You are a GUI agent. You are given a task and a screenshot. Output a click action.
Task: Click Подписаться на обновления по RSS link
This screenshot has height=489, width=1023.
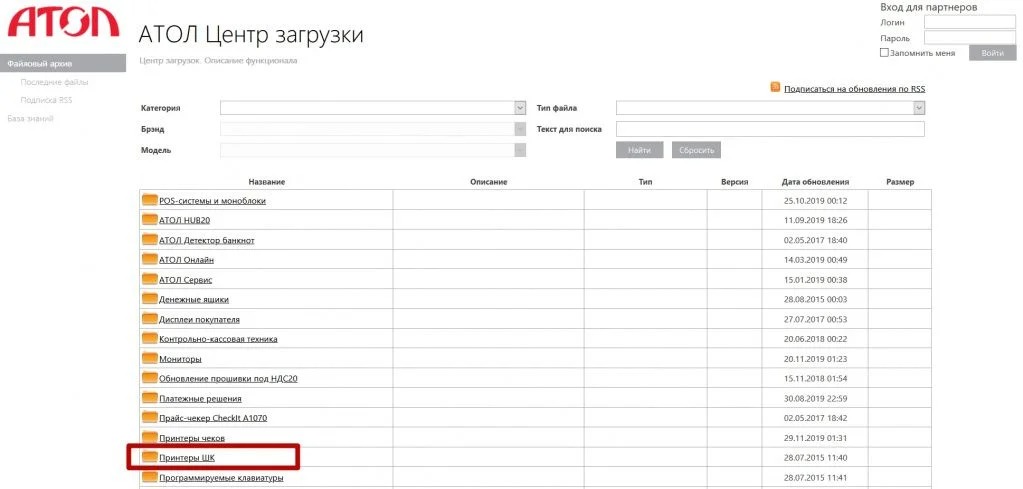point(855,89)
